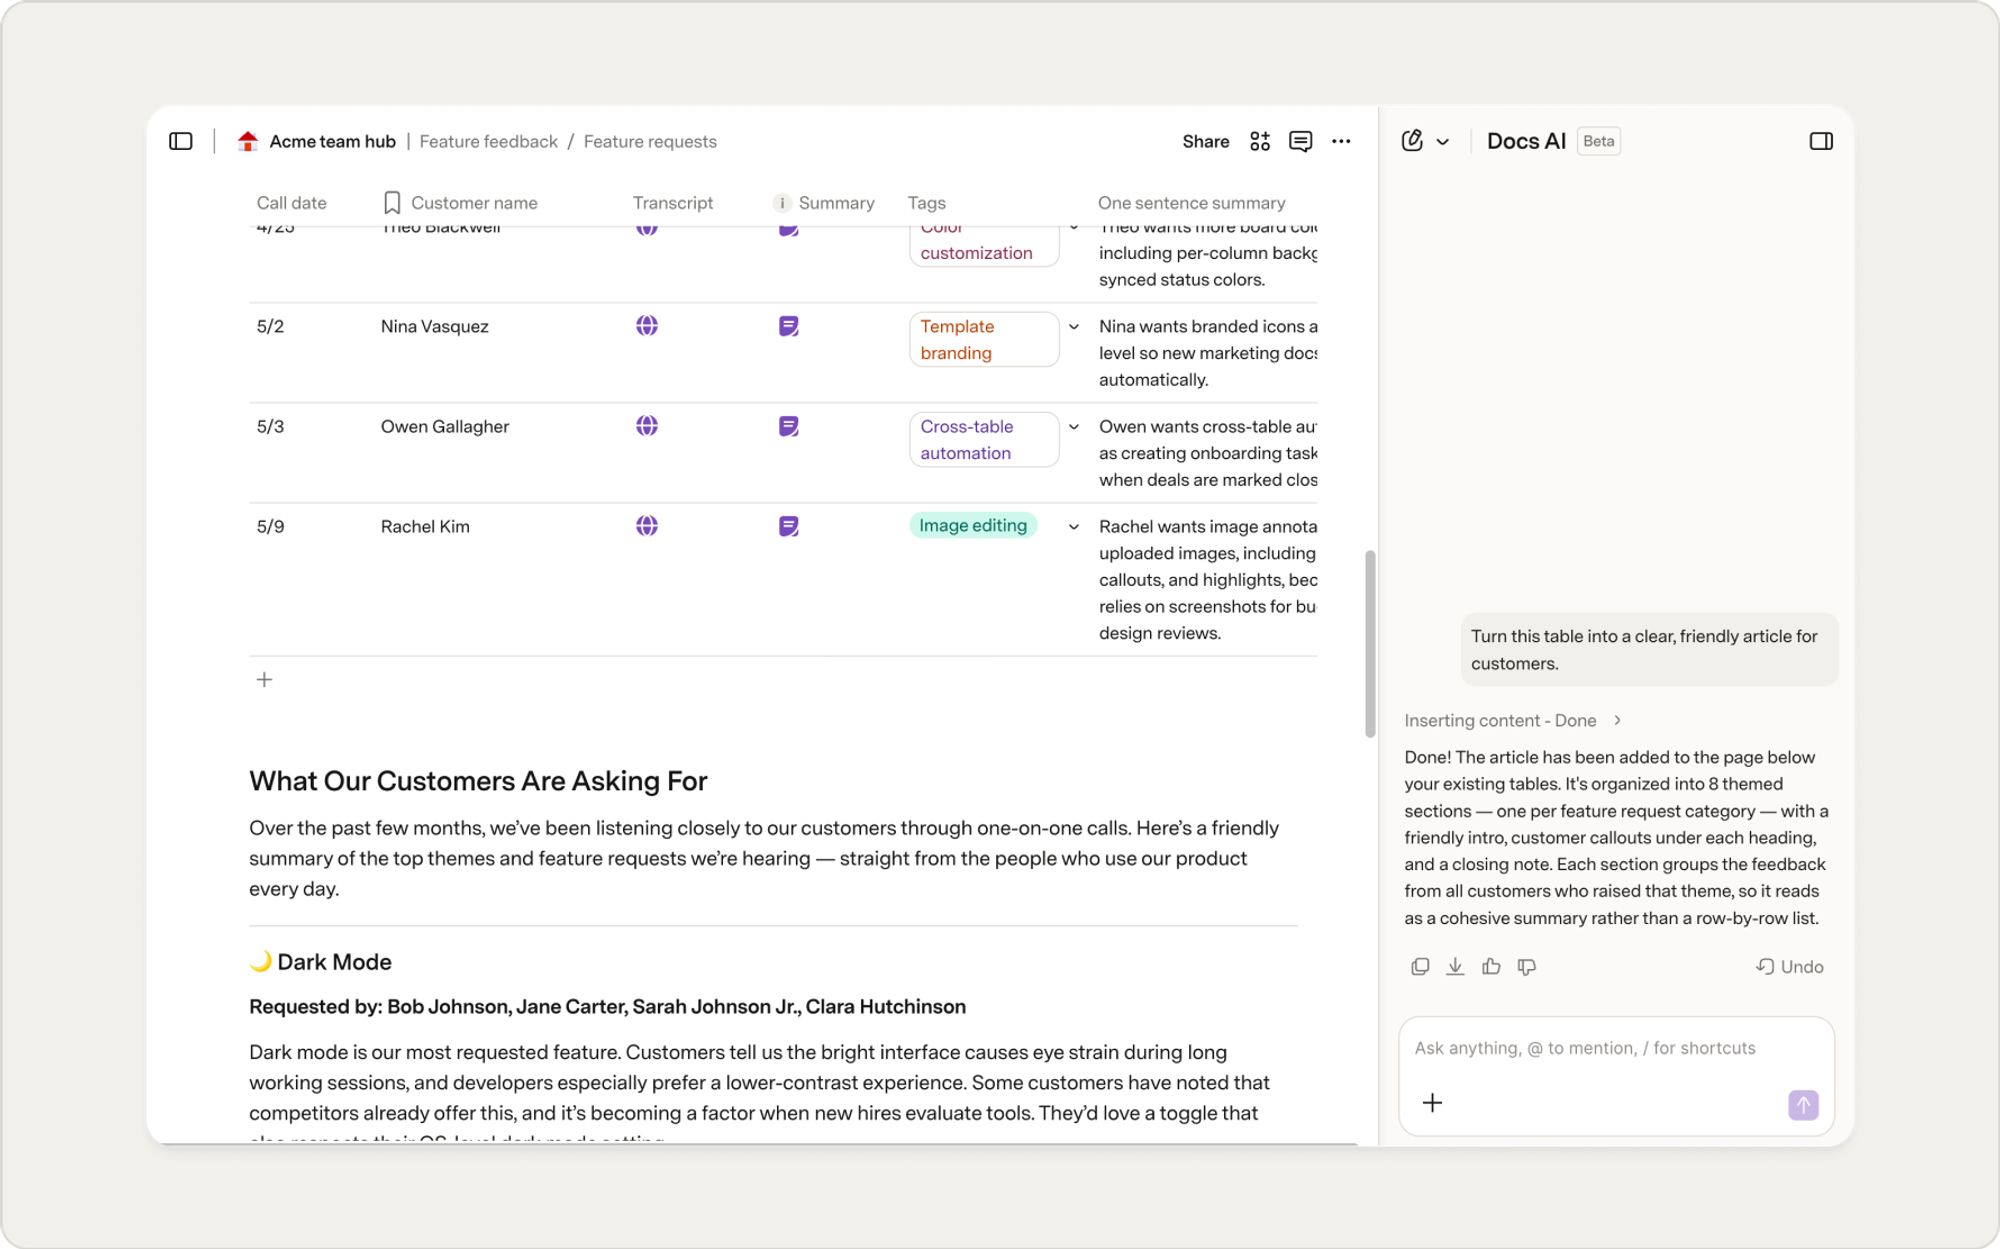The width and height of the screenshot is (2000, 1249).
Task: Select the Transcript column header
Action: pos(673,203)
